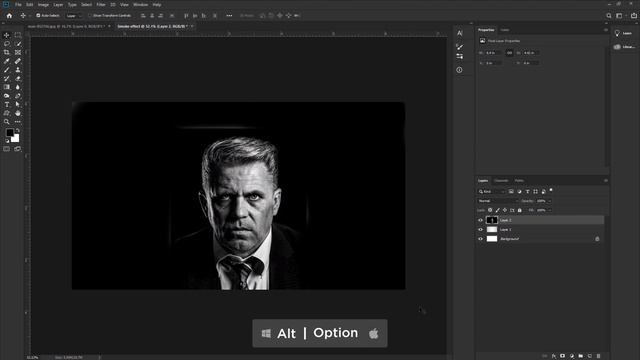Image resolution: width=640 pixels, height=360 pixels.
Task: Open the Info panel icon
Action: point(460,70)
